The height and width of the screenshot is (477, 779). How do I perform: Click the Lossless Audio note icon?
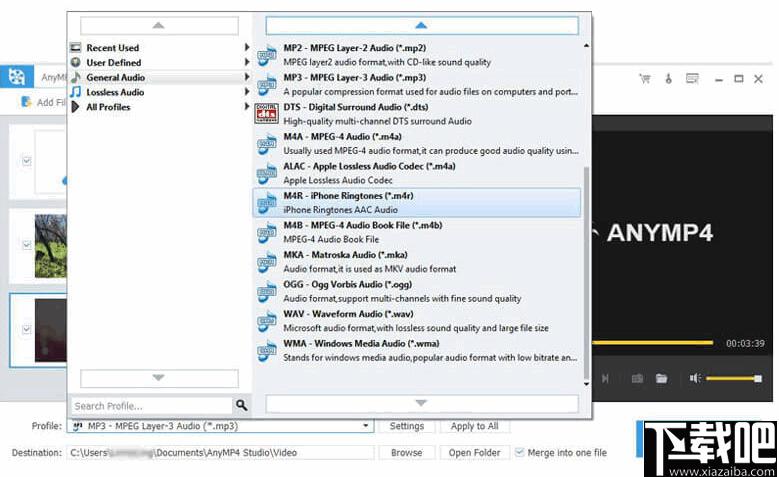76,92
